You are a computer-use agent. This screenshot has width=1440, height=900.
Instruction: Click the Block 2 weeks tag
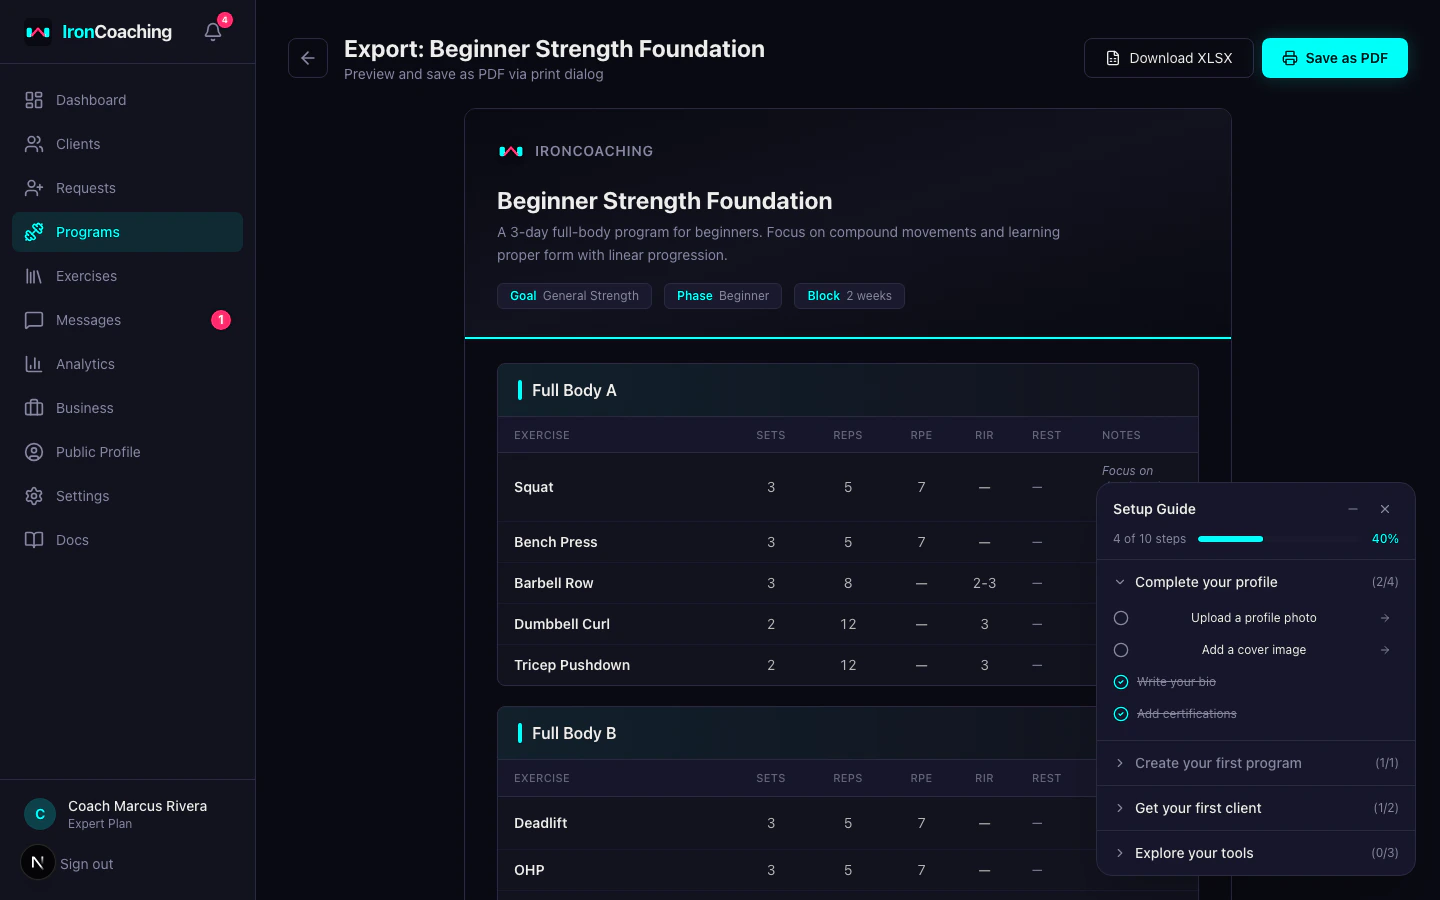point(849,296)
